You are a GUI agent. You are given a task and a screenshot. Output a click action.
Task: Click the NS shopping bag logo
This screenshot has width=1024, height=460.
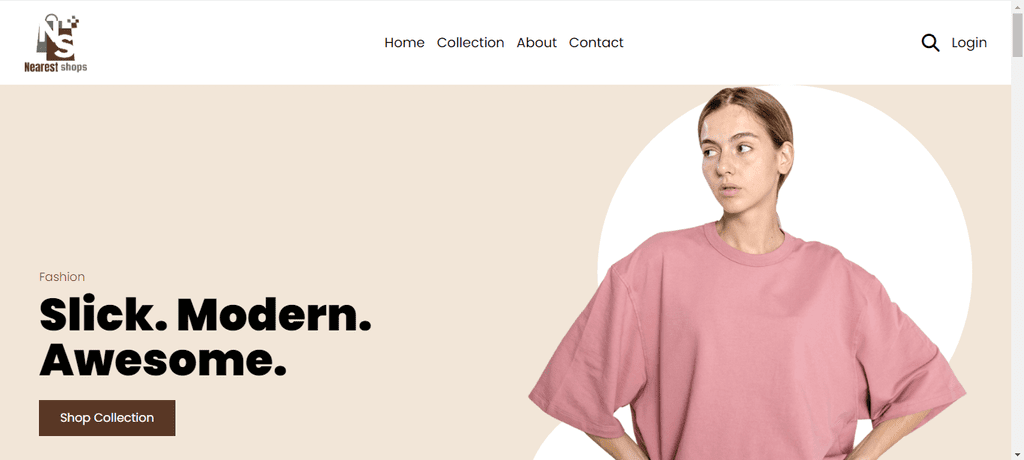(x=57, y=37)
